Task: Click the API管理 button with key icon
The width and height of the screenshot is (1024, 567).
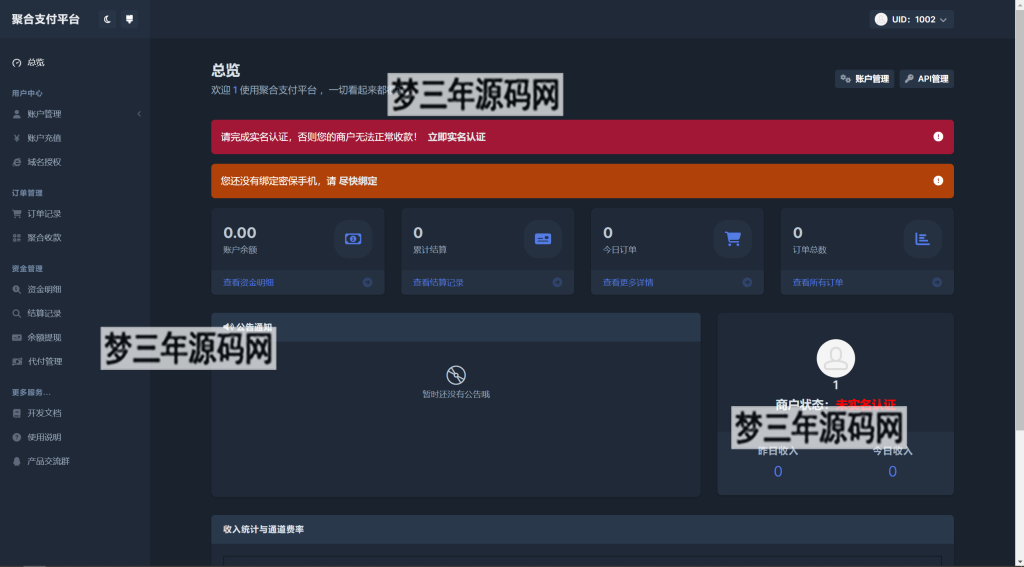Action: point(927,79)
